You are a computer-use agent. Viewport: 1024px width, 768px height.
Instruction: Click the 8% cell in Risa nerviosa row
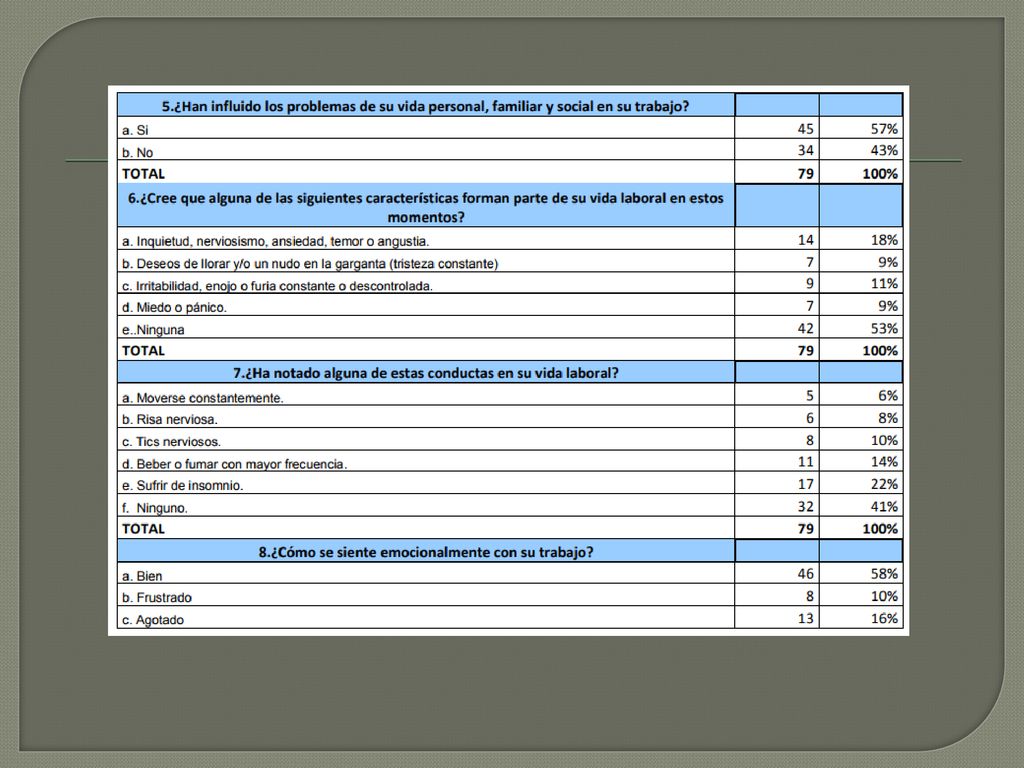(888, 417)
